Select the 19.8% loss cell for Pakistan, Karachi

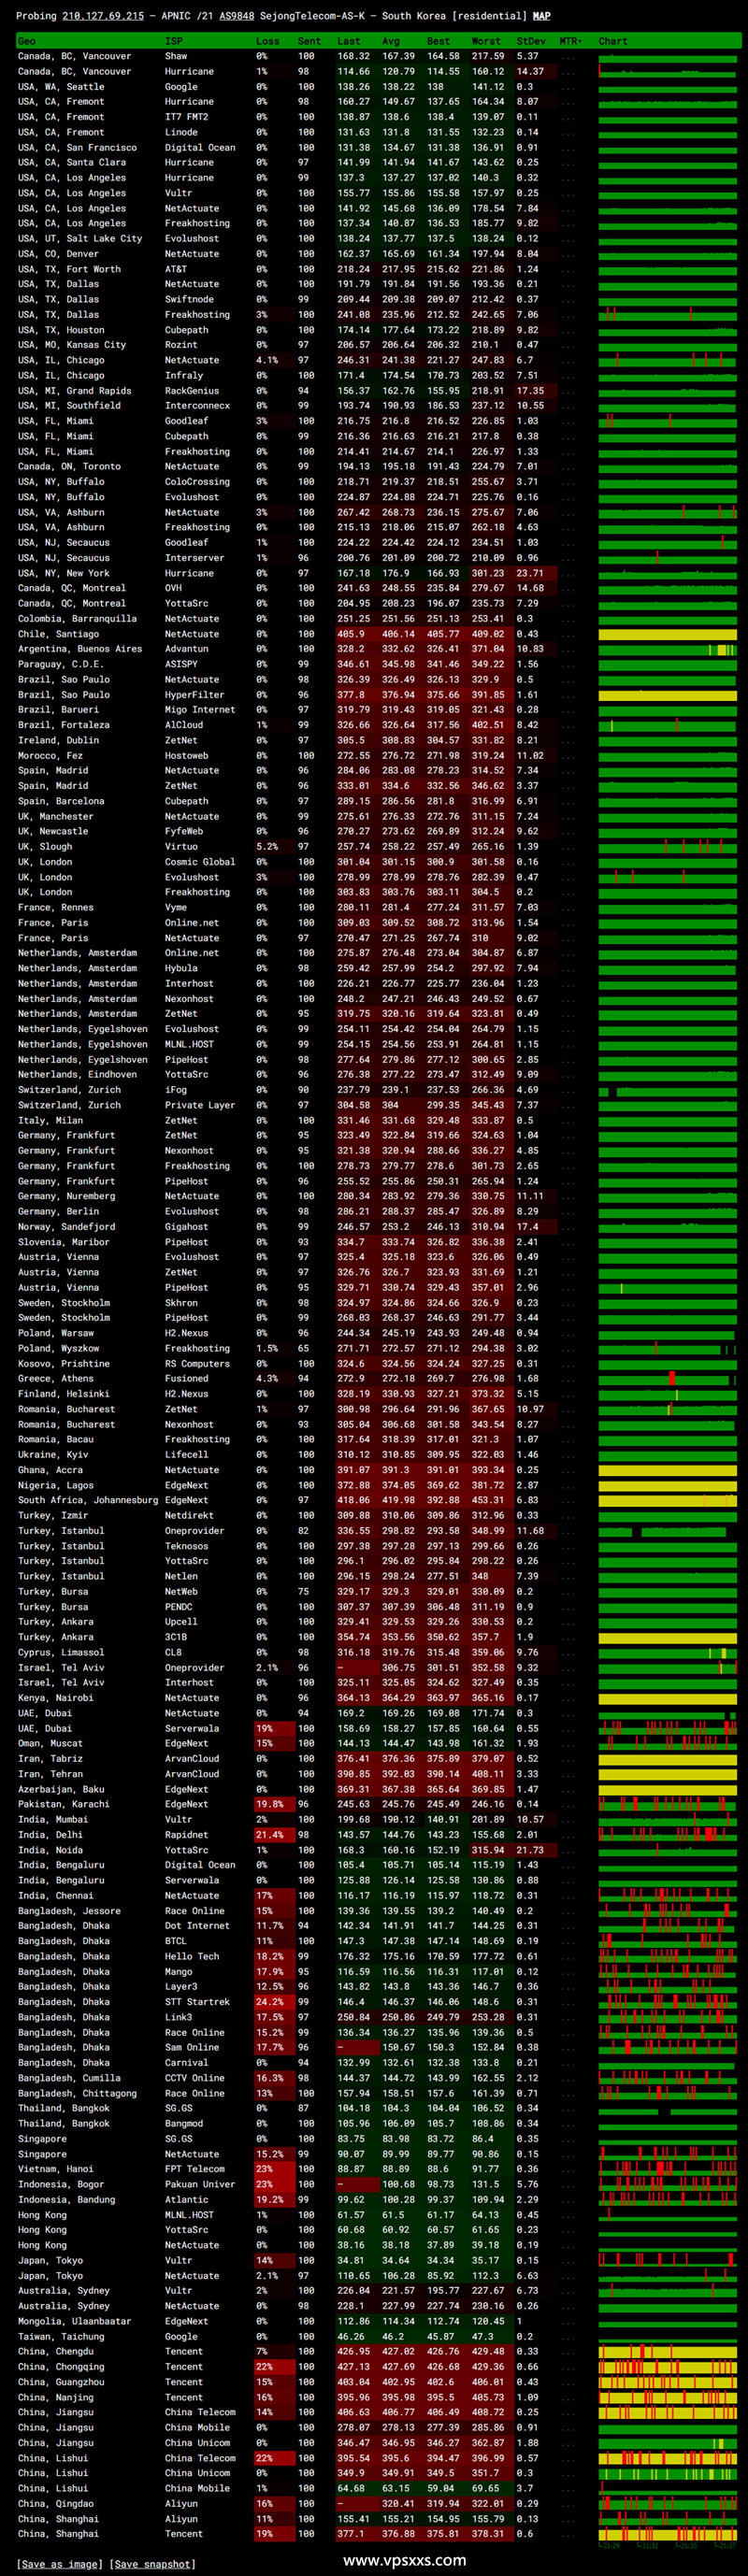274,1804
